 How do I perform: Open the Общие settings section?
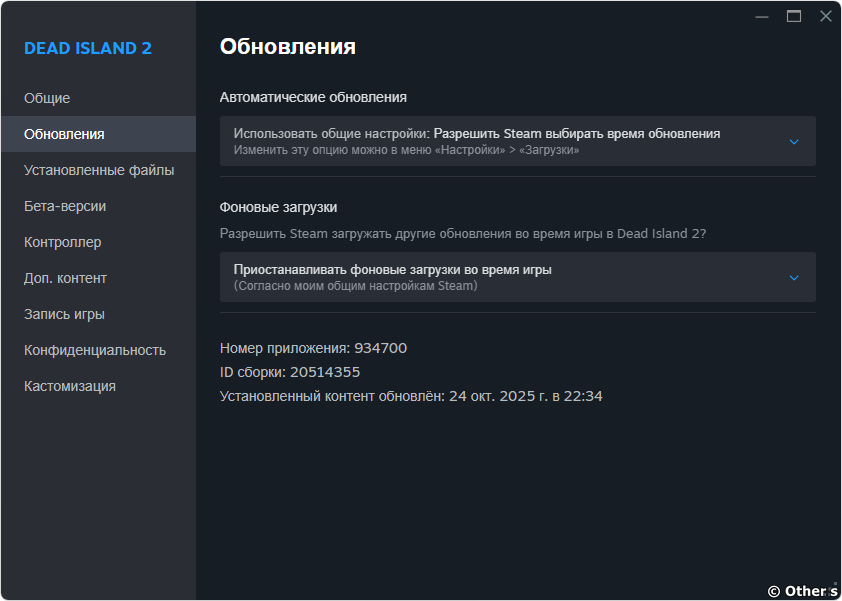[47, 98]
